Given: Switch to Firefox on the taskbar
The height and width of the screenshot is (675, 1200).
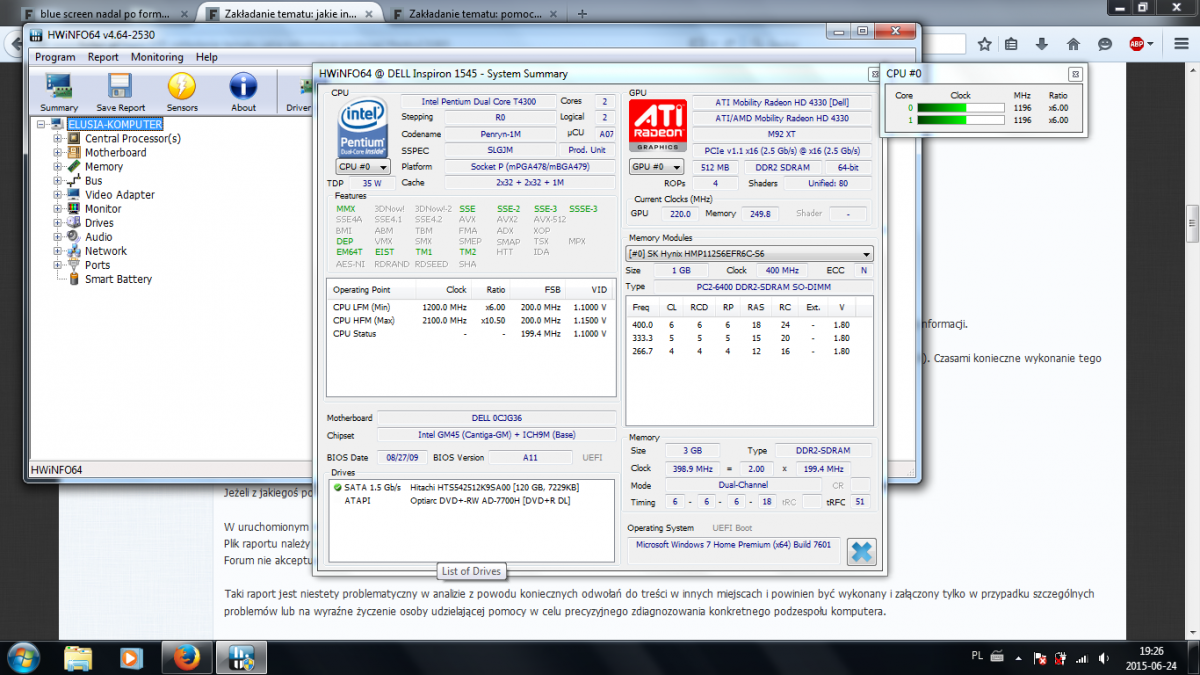Looking at the screenshot, I should click(x=185, y=657).
